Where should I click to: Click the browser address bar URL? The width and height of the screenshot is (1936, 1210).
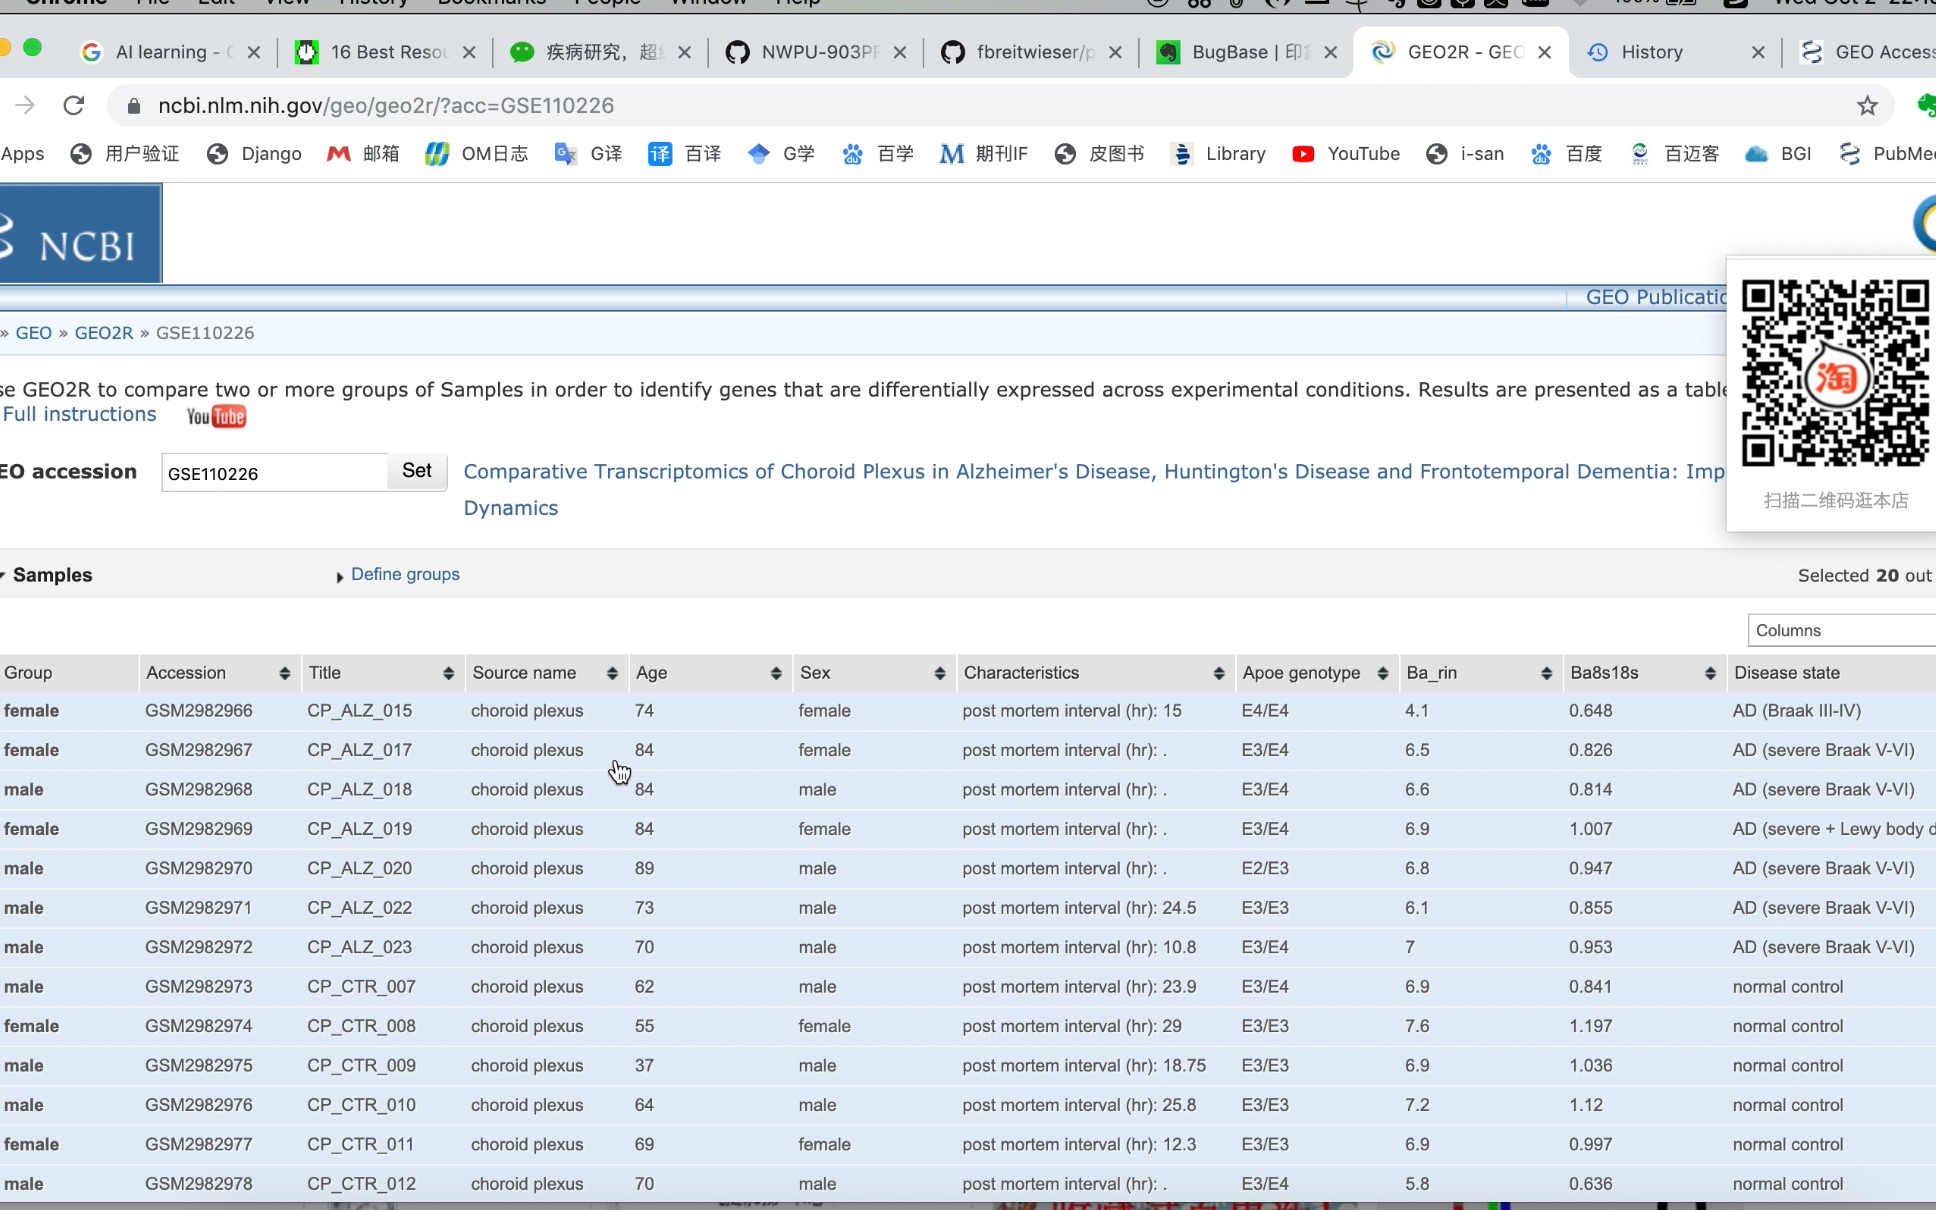[x=386, y=106]
